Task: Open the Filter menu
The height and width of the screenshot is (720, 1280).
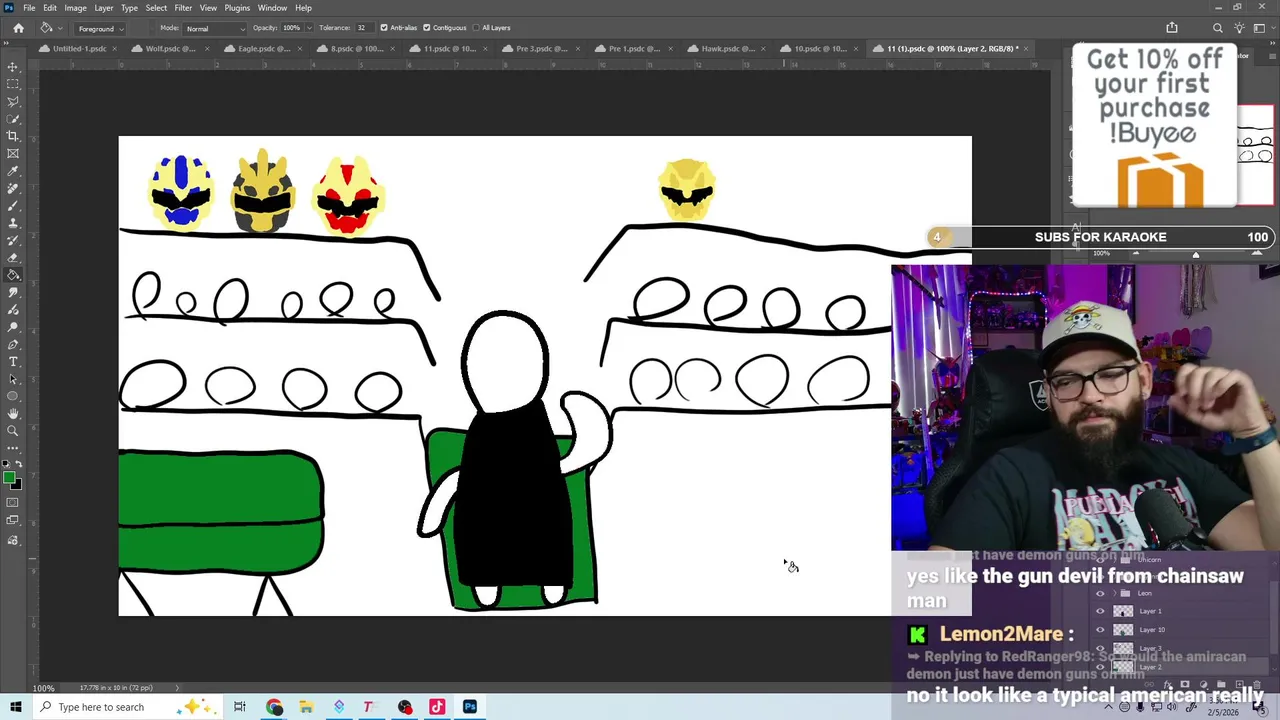Action: [x=183, y=8]
